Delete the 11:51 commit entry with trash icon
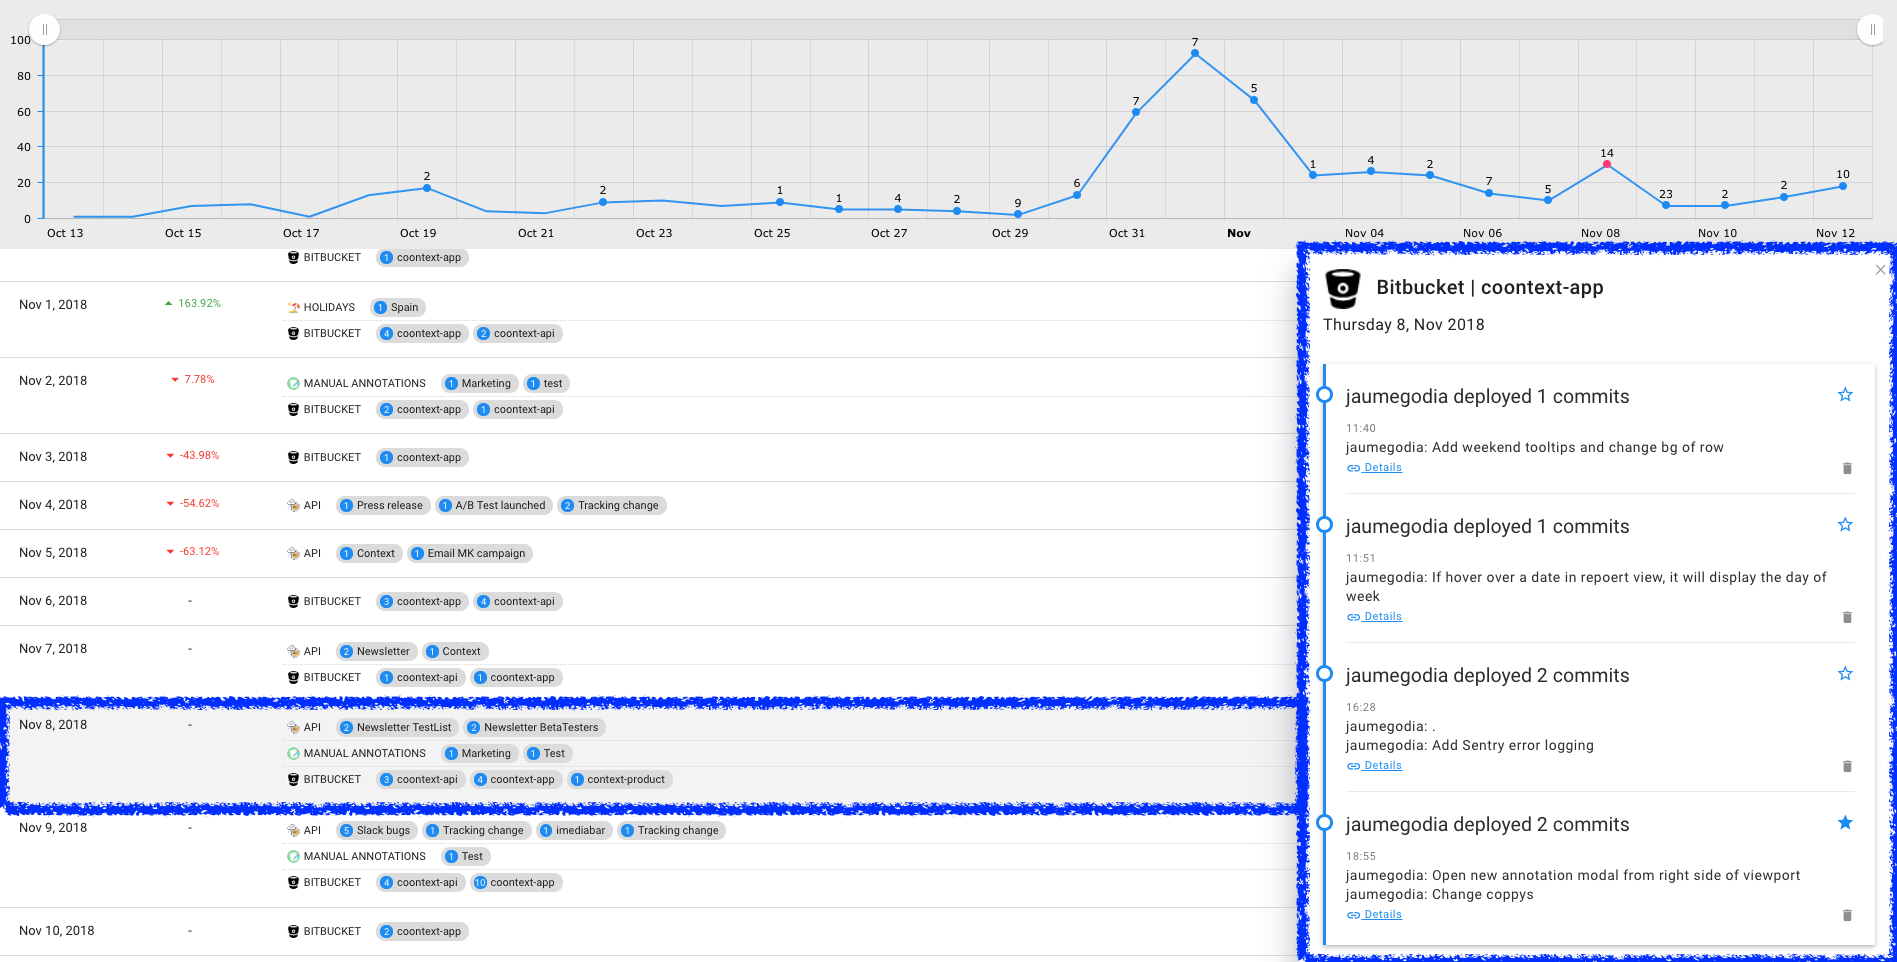 pos(1847,617)
